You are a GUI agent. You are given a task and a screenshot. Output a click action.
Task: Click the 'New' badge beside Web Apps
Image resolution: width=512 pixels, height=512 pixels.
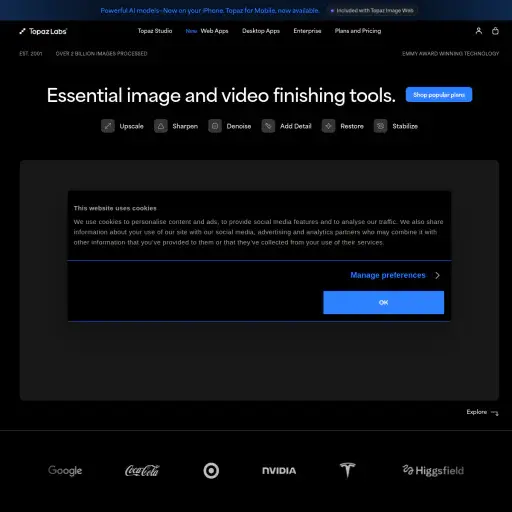pyautogui.click(x=191, y=31)
